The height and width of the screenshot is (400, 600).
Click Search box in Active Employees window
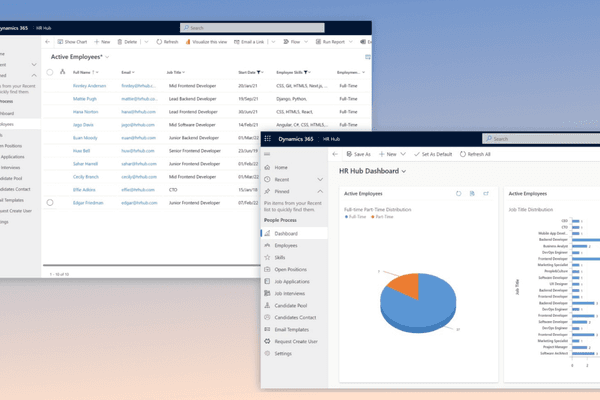tap(252, 28)
